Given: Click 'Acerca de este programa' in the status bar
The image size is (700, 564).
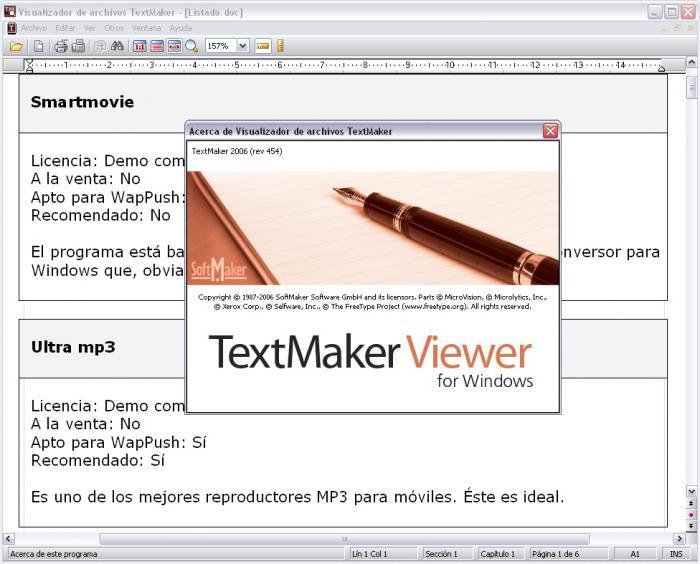Looking at the screenshot, I should pyautogui.click(x=54, y=554).
